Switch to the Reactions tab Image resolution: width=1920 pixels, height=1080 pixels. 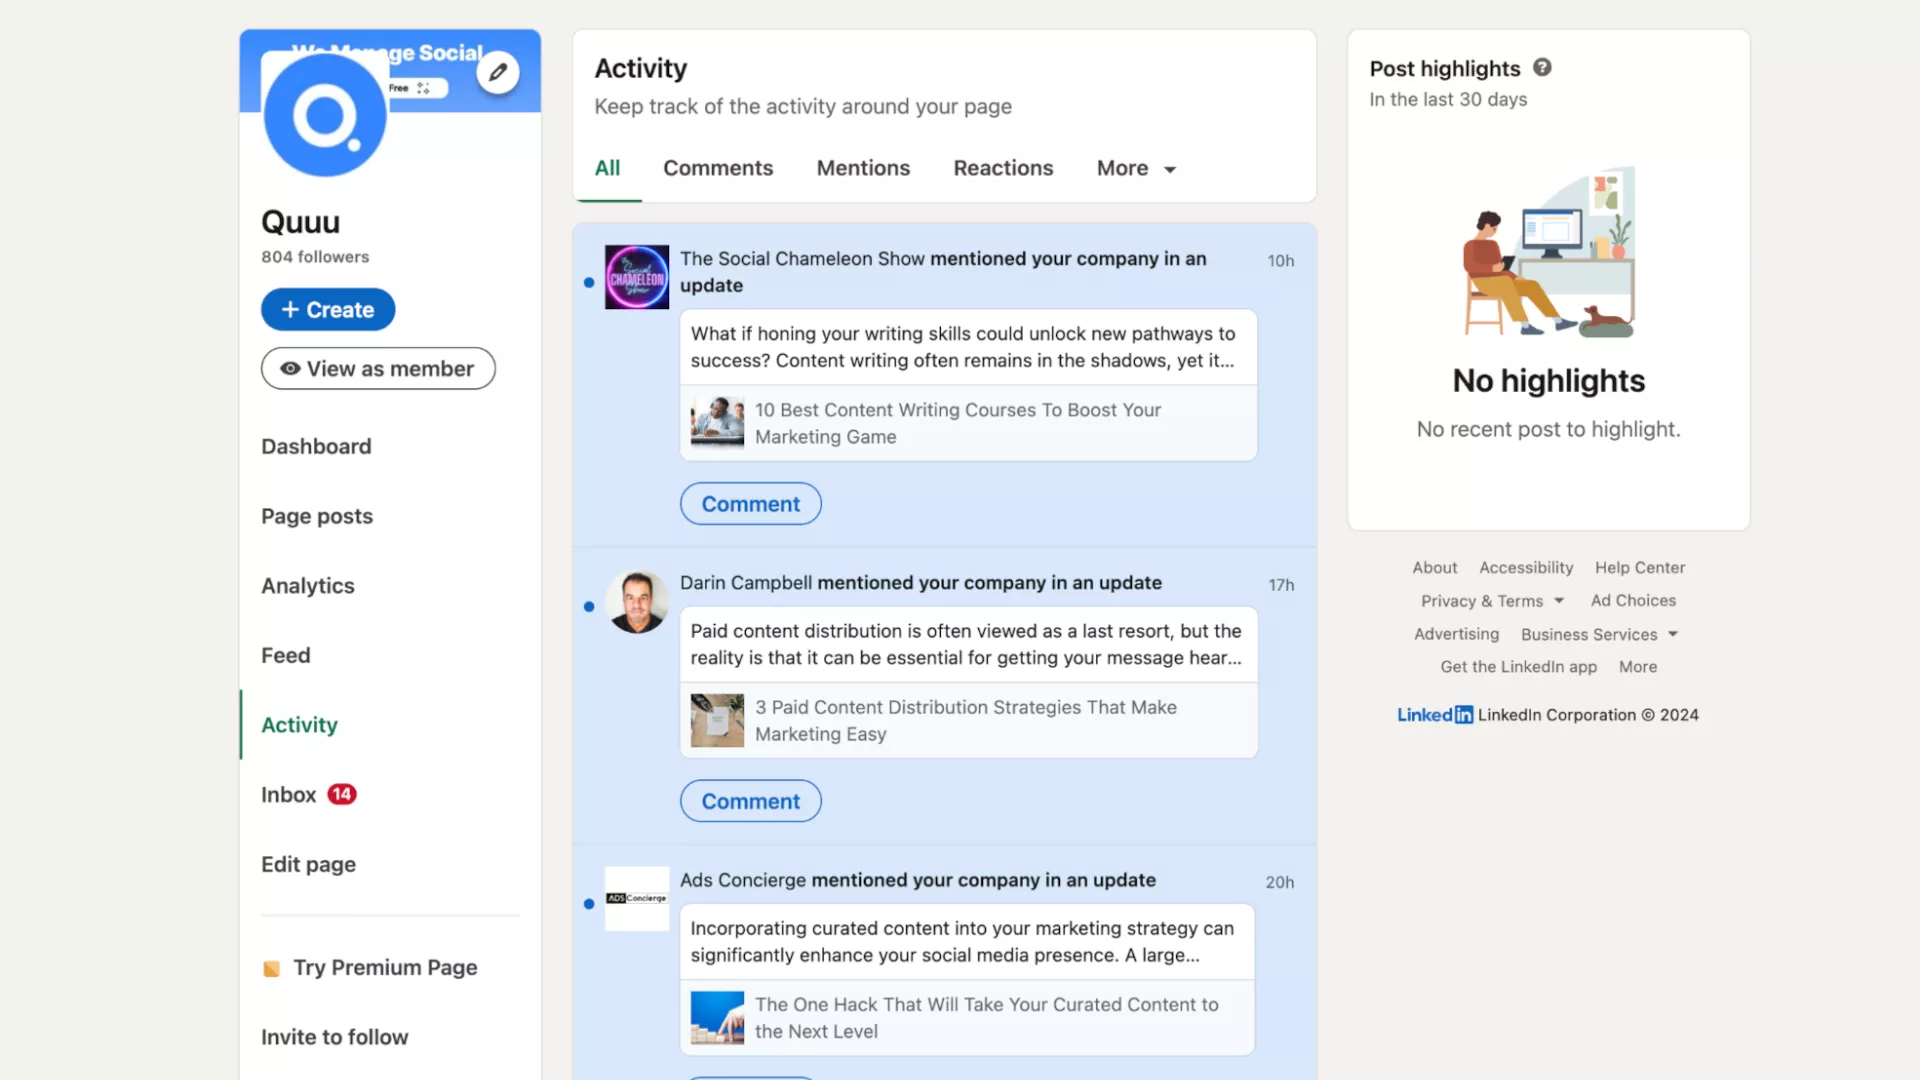pos(1003,168)
